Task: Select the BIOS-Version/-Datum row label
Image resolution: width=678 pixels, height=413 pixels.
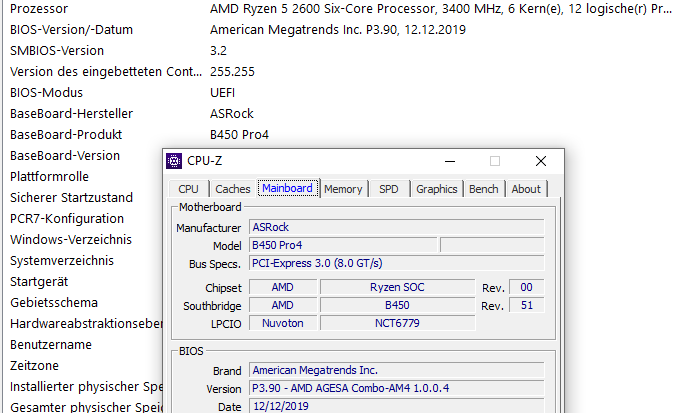Action: click(71, 30)
